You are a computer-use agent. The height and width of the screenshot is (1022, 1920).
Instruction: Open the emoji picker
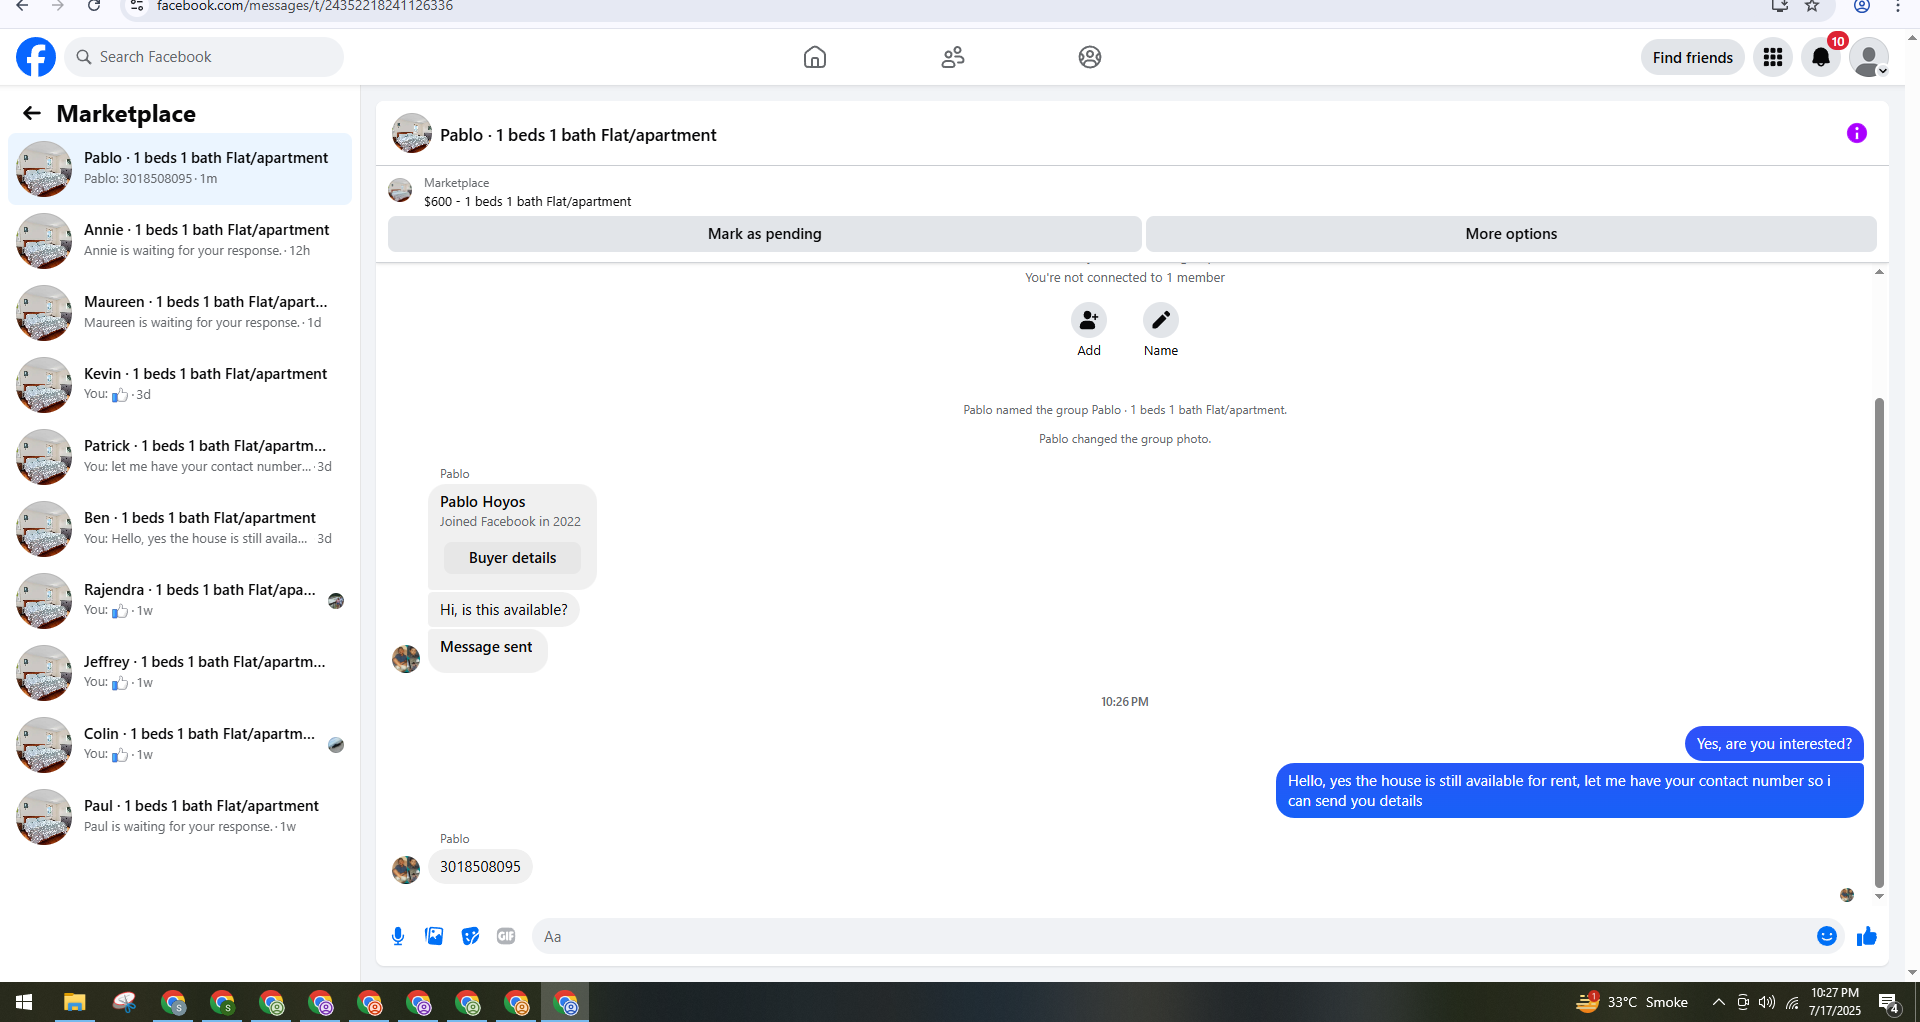(1827, 936)
